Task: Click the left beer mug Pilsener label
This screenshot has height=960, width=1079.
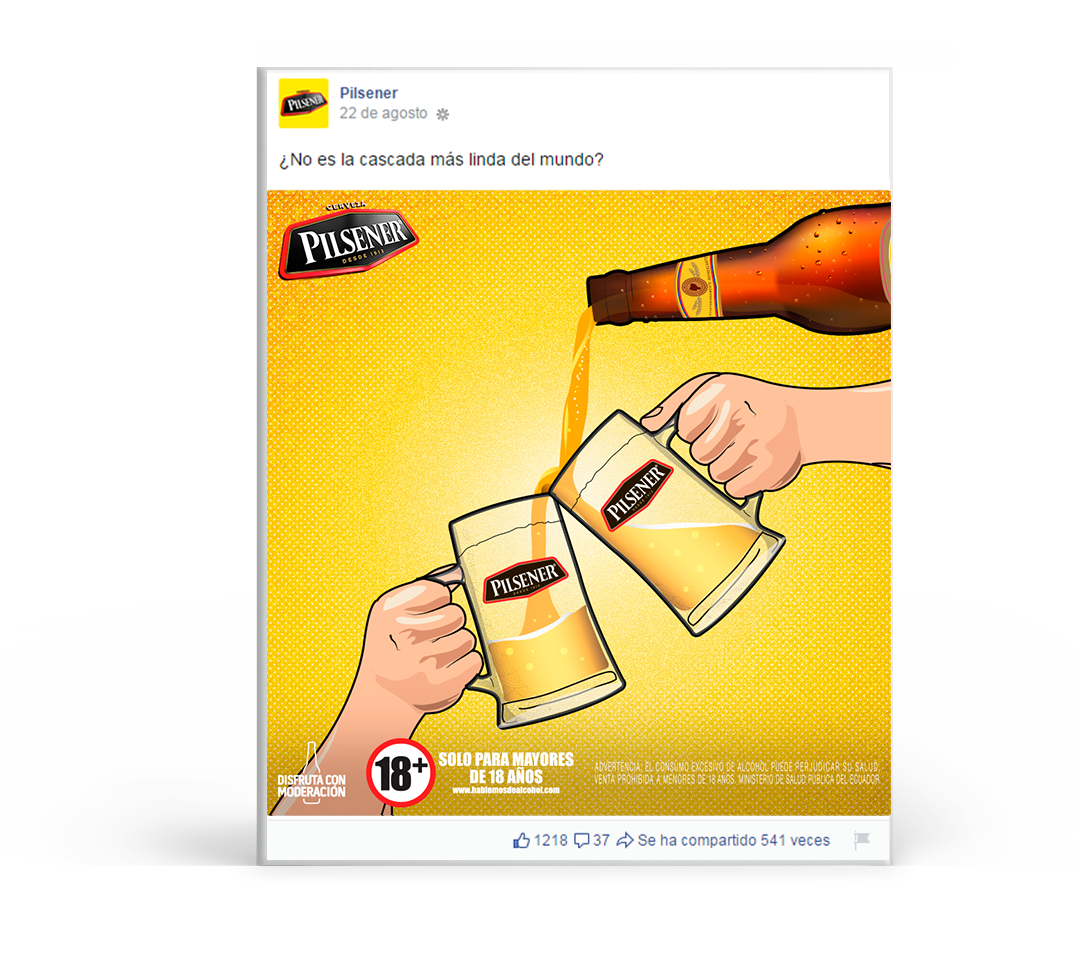Action: coord(525,579)
